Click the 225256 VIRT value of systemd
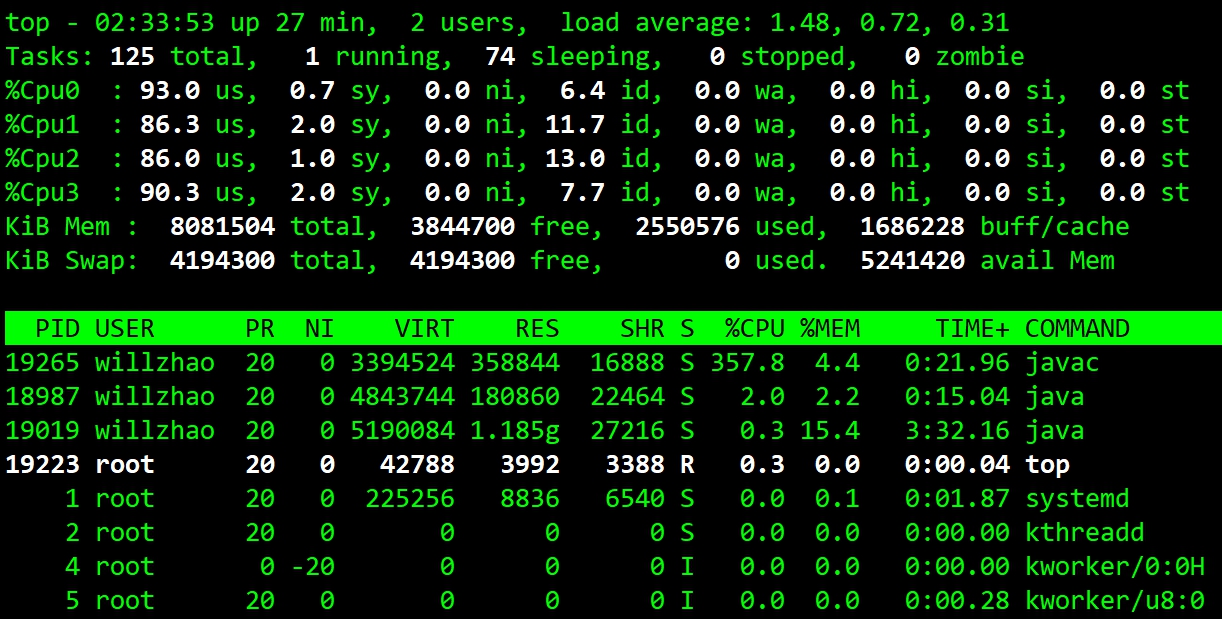 coord(410,498)
